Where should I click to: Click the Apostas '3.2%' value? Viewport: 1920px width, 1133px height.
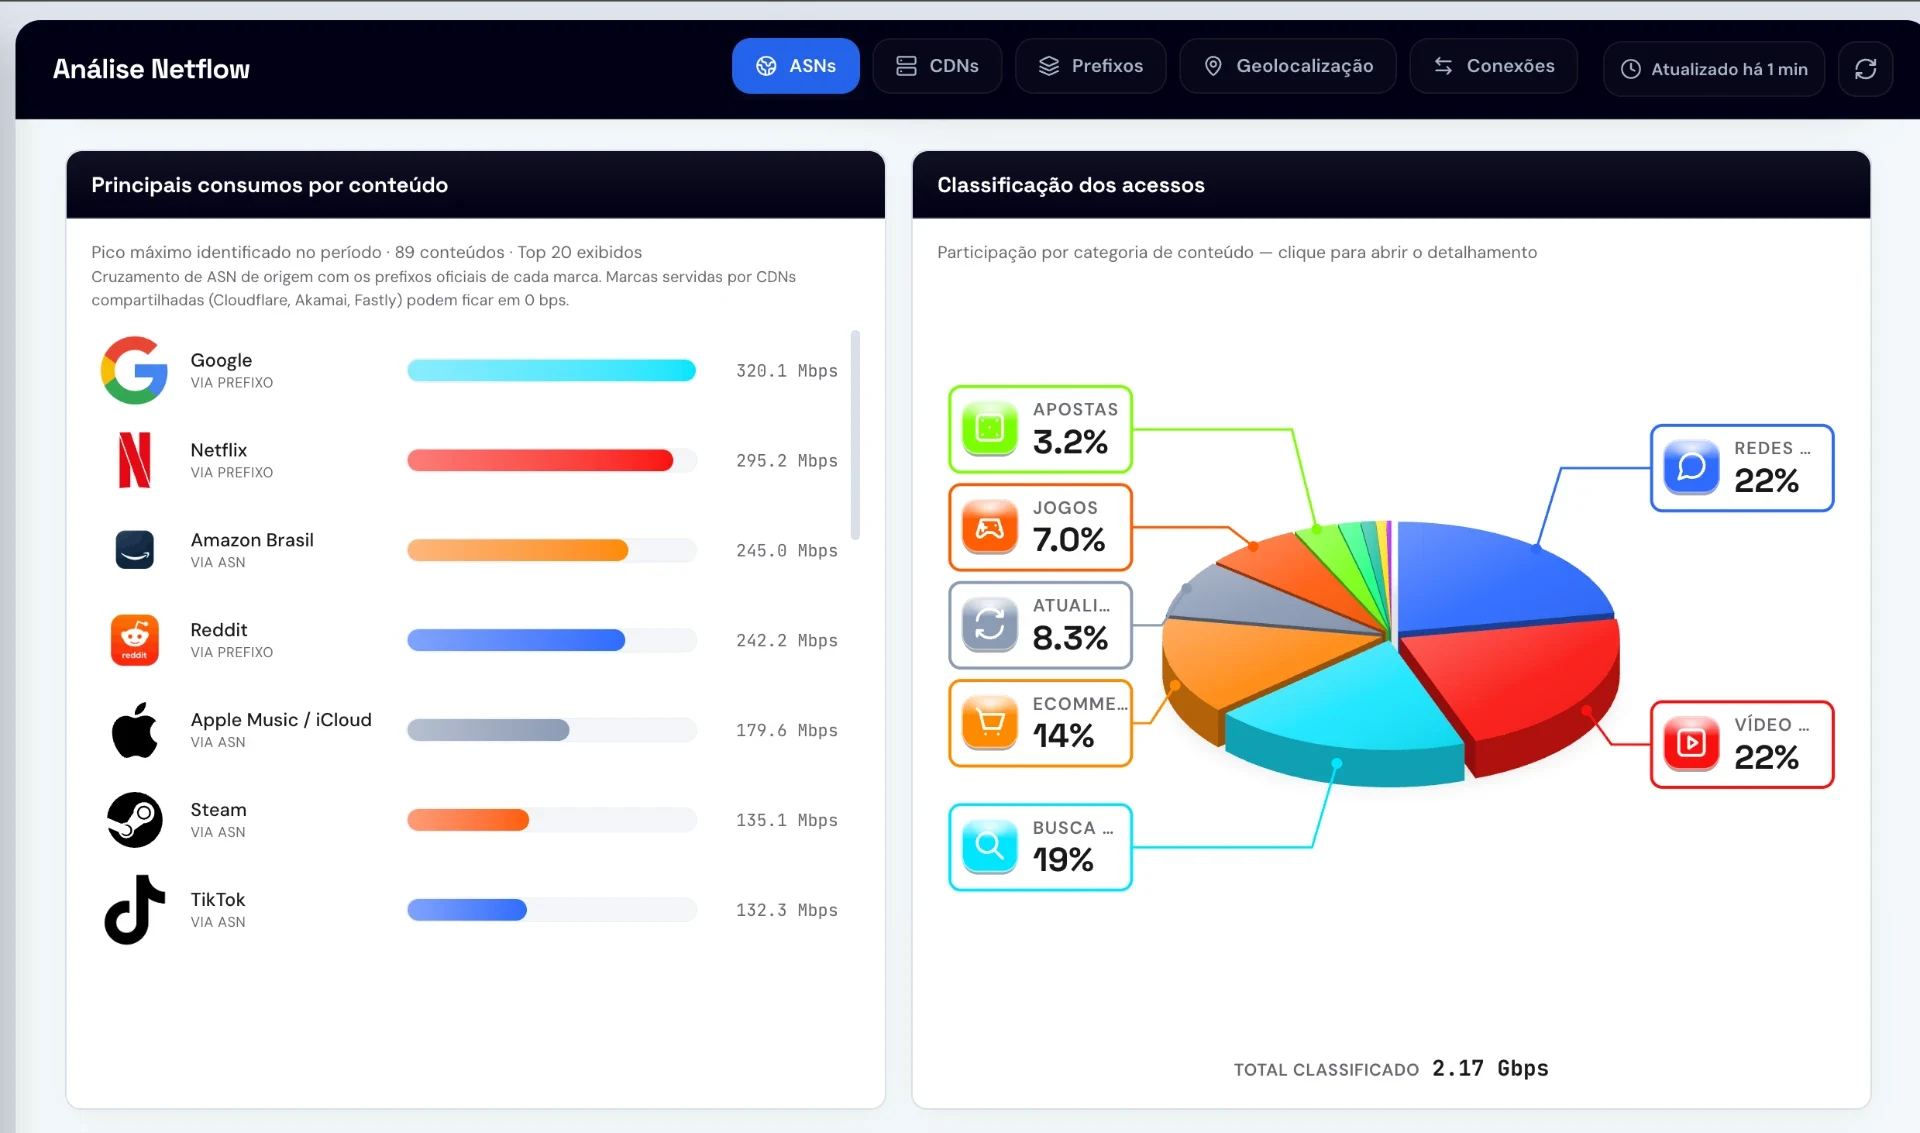pyautogui.click(x=1070, y=442)
